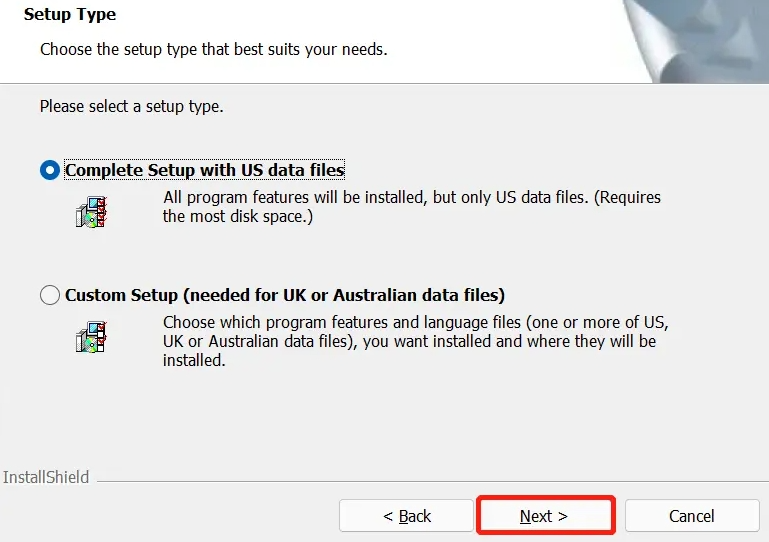The width and height of the screenshot is (769, 542).
Task: Select the Custom Setup radio button
Action: click(x=50, y=295)
